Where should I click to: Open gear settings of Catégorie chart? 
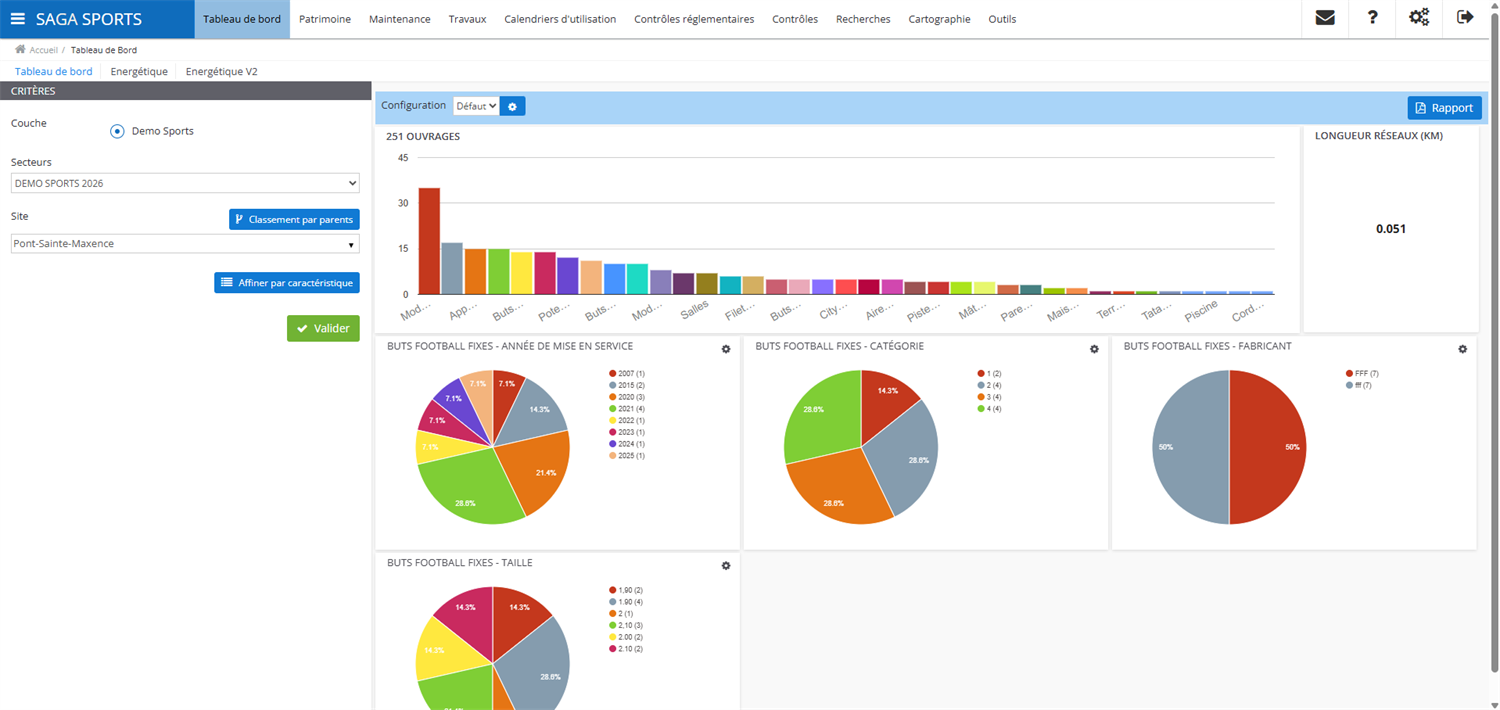[x=1094, y=349]
